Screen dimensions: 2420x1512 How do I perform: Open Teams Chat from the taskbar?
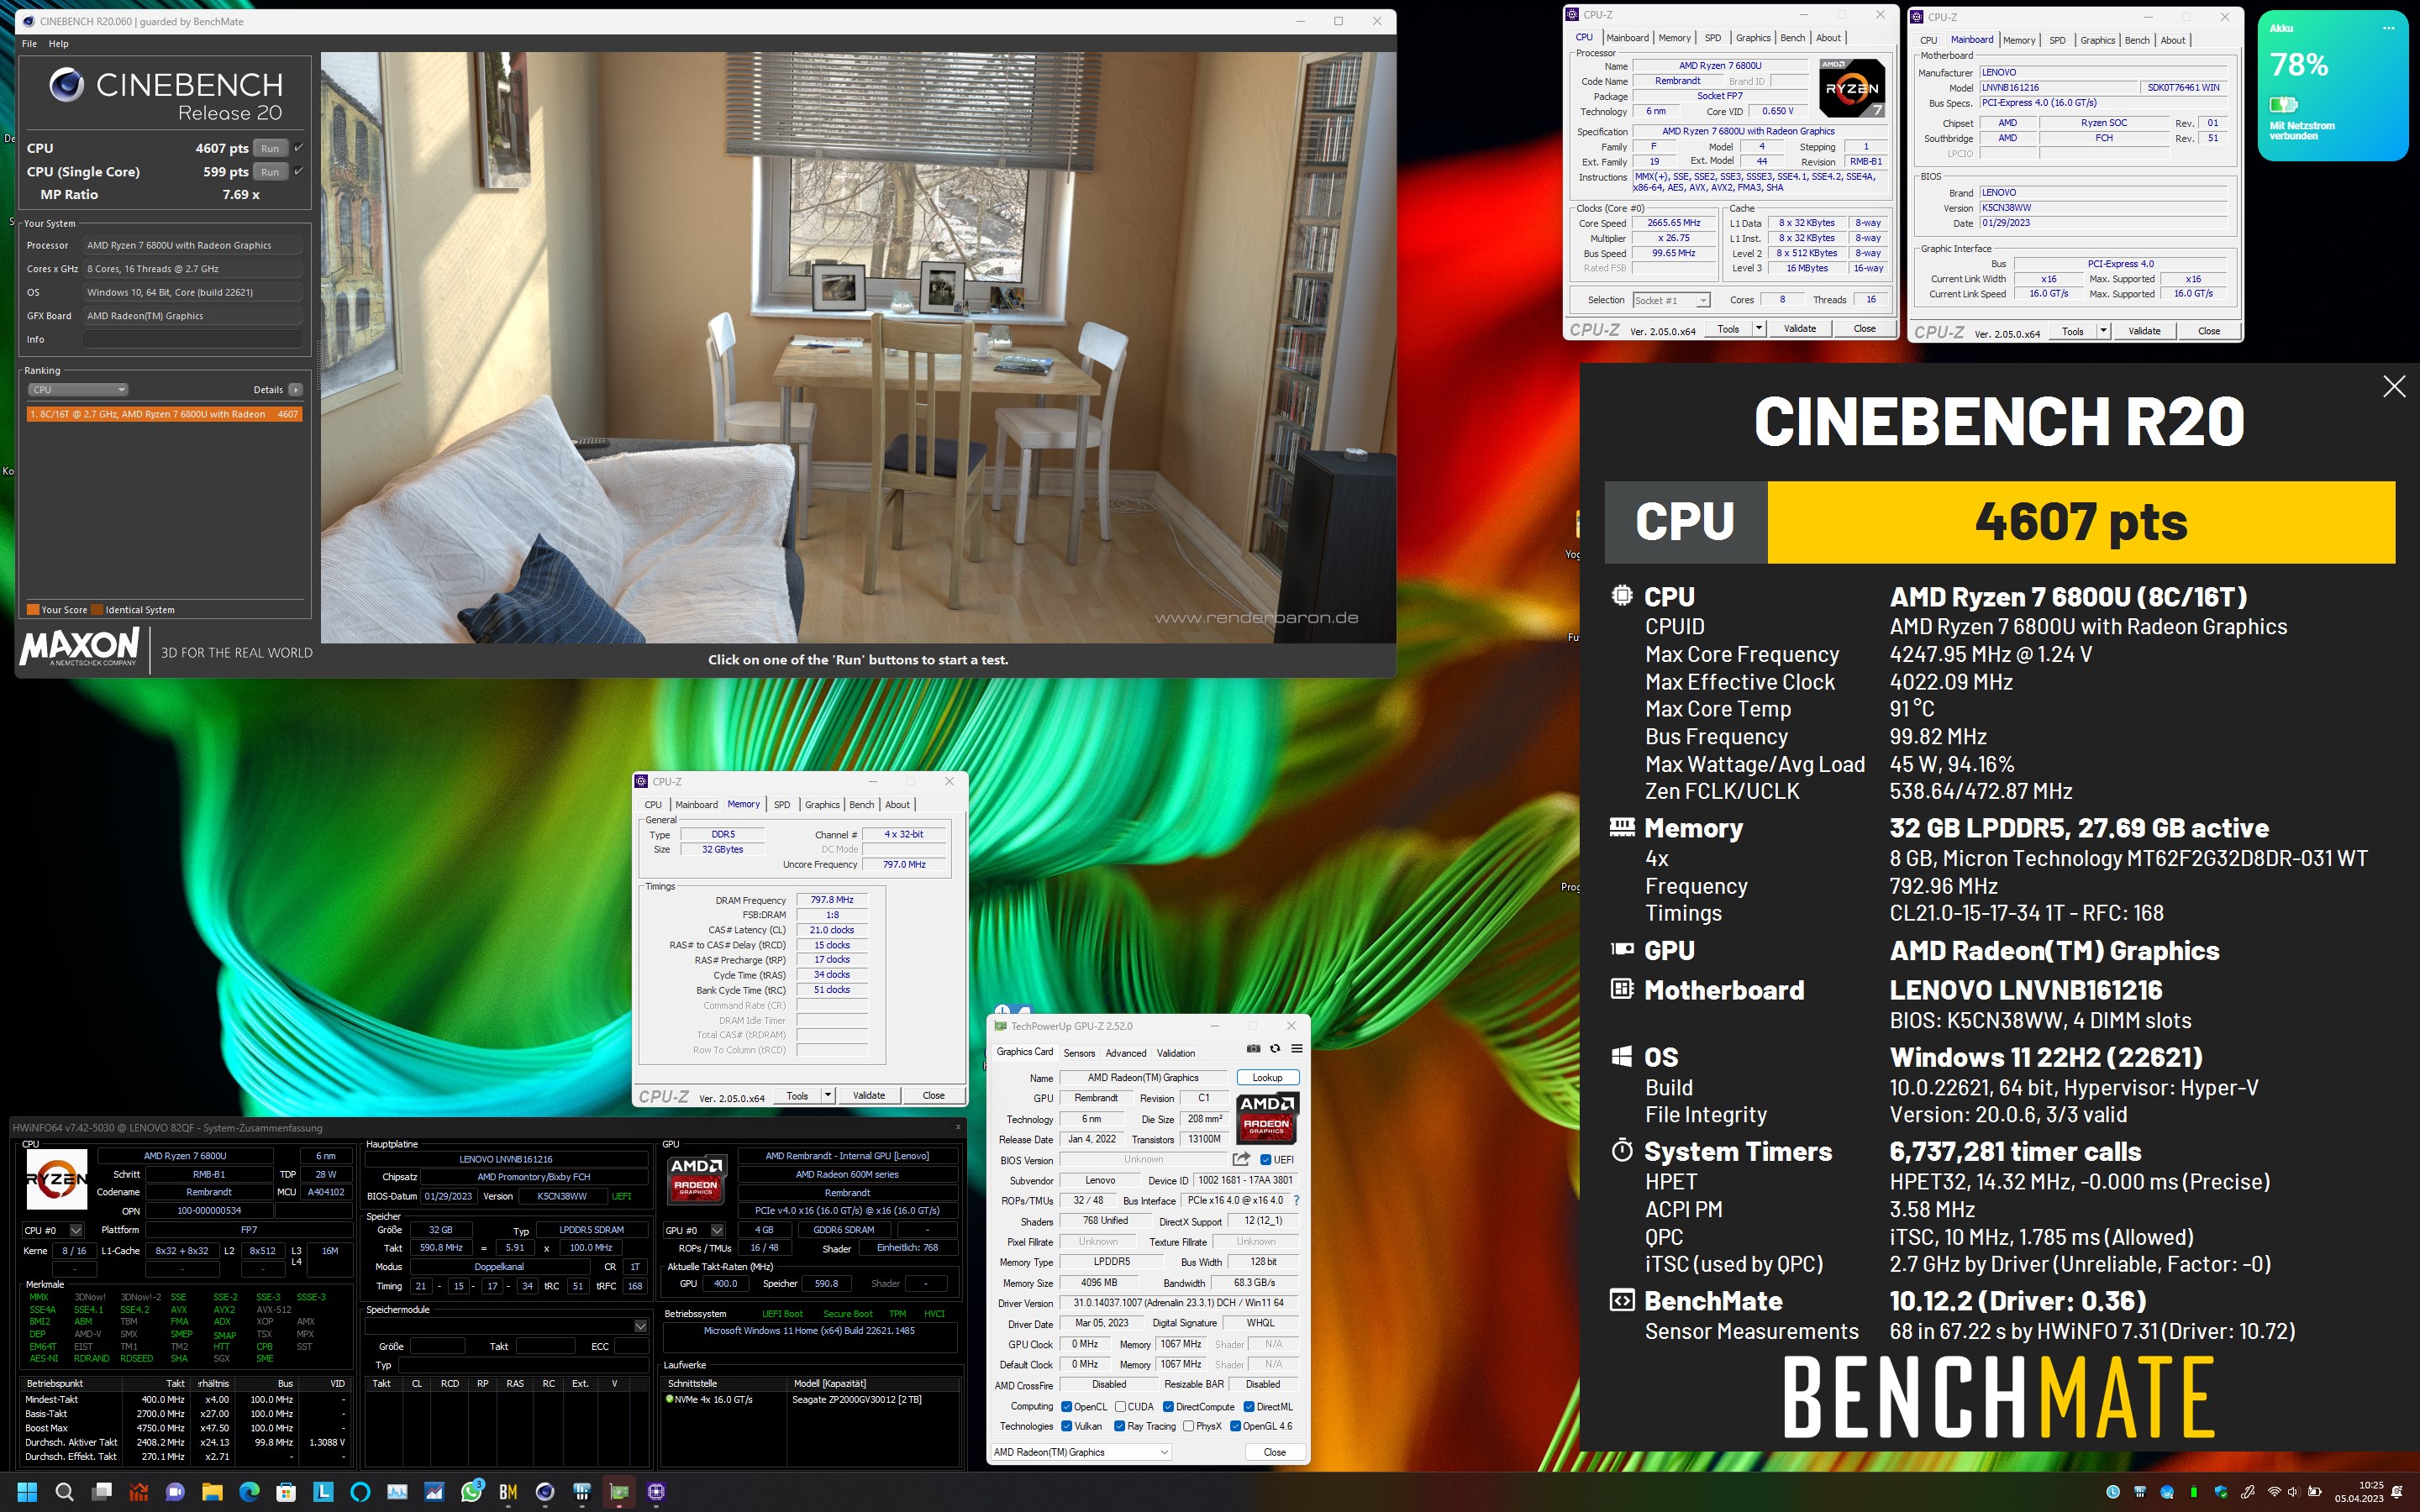click(175, 1492)
